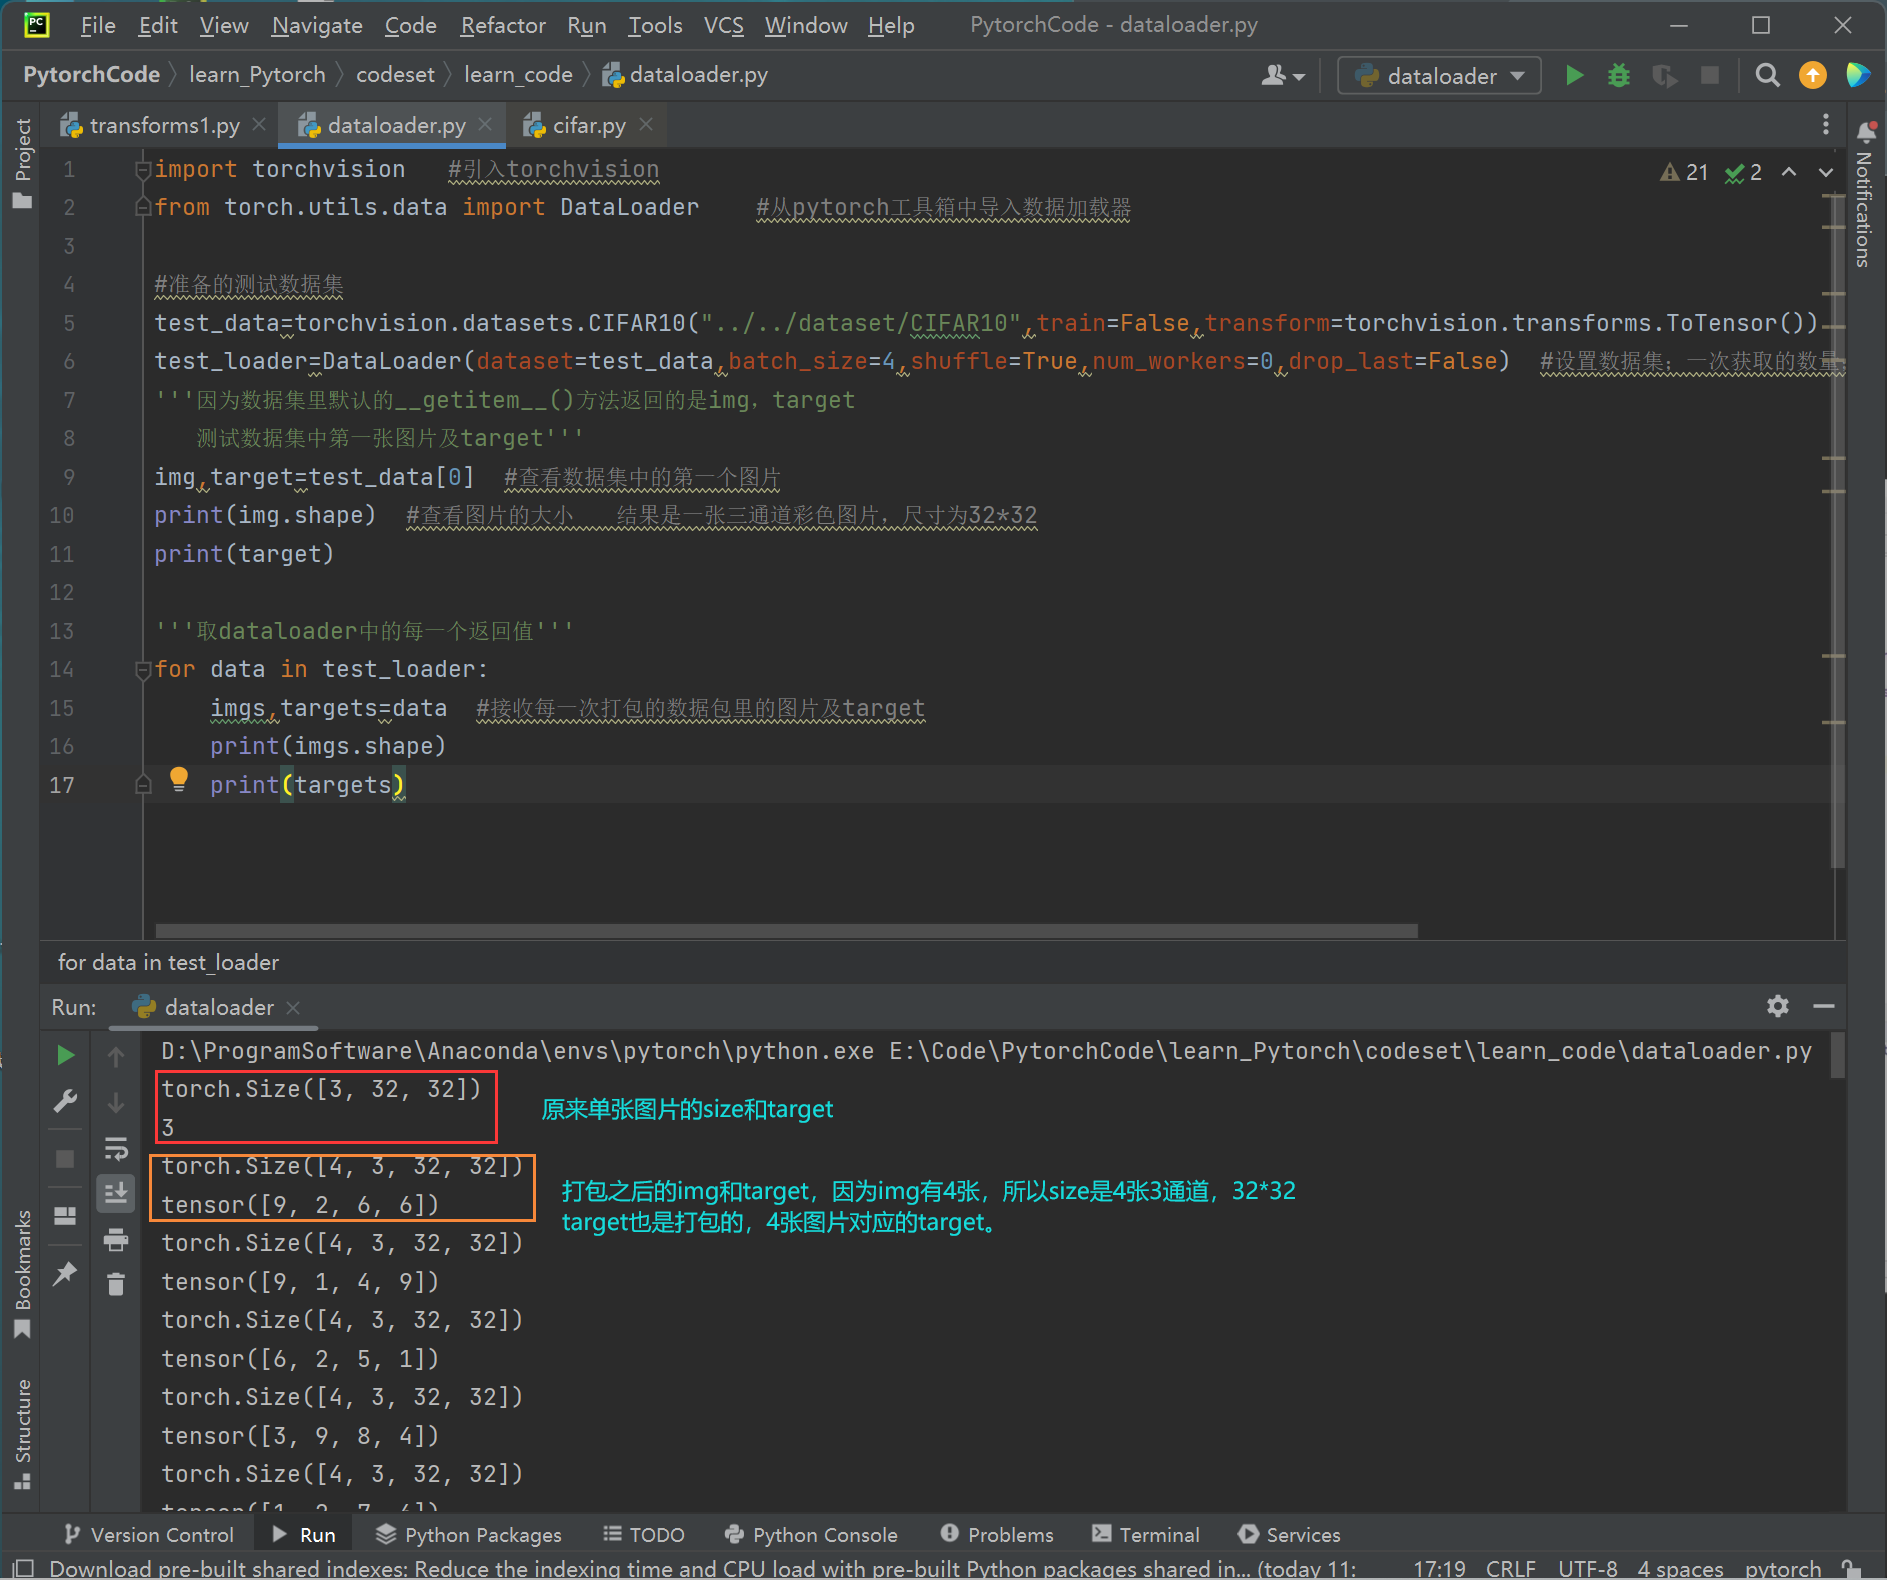Open Run panel settings gear

pyautogui.click(x=1777, y=1006)
